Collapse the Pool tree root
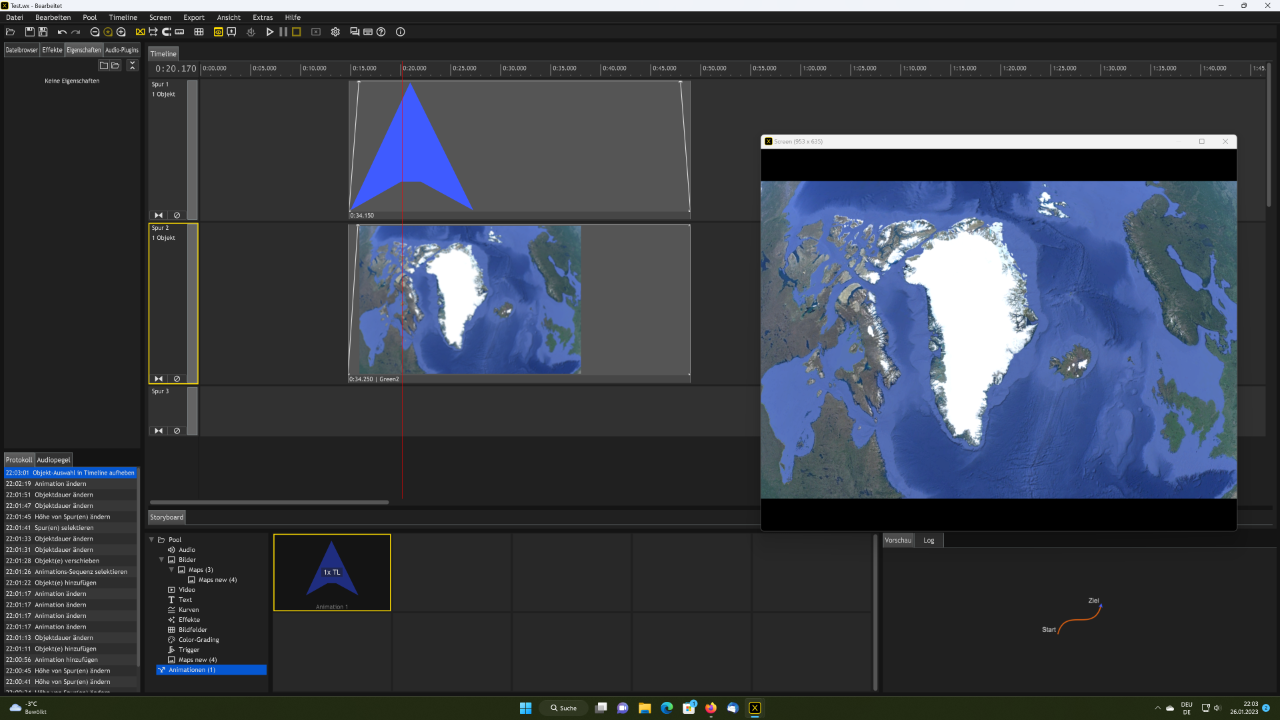Viewport: 1280px width, 720px height. tap(152, 539)
